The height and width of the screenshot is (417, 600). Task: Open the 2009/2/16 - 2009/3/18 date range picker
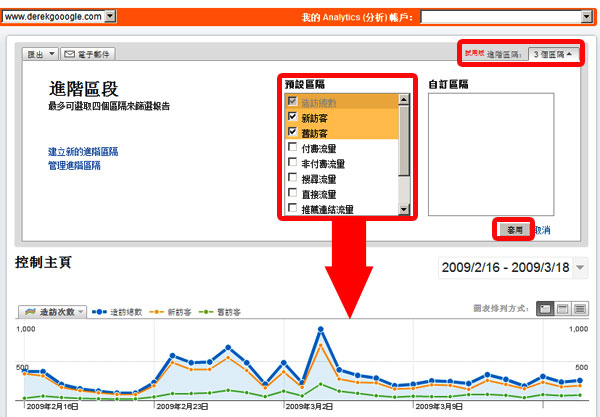coord(513,267)
